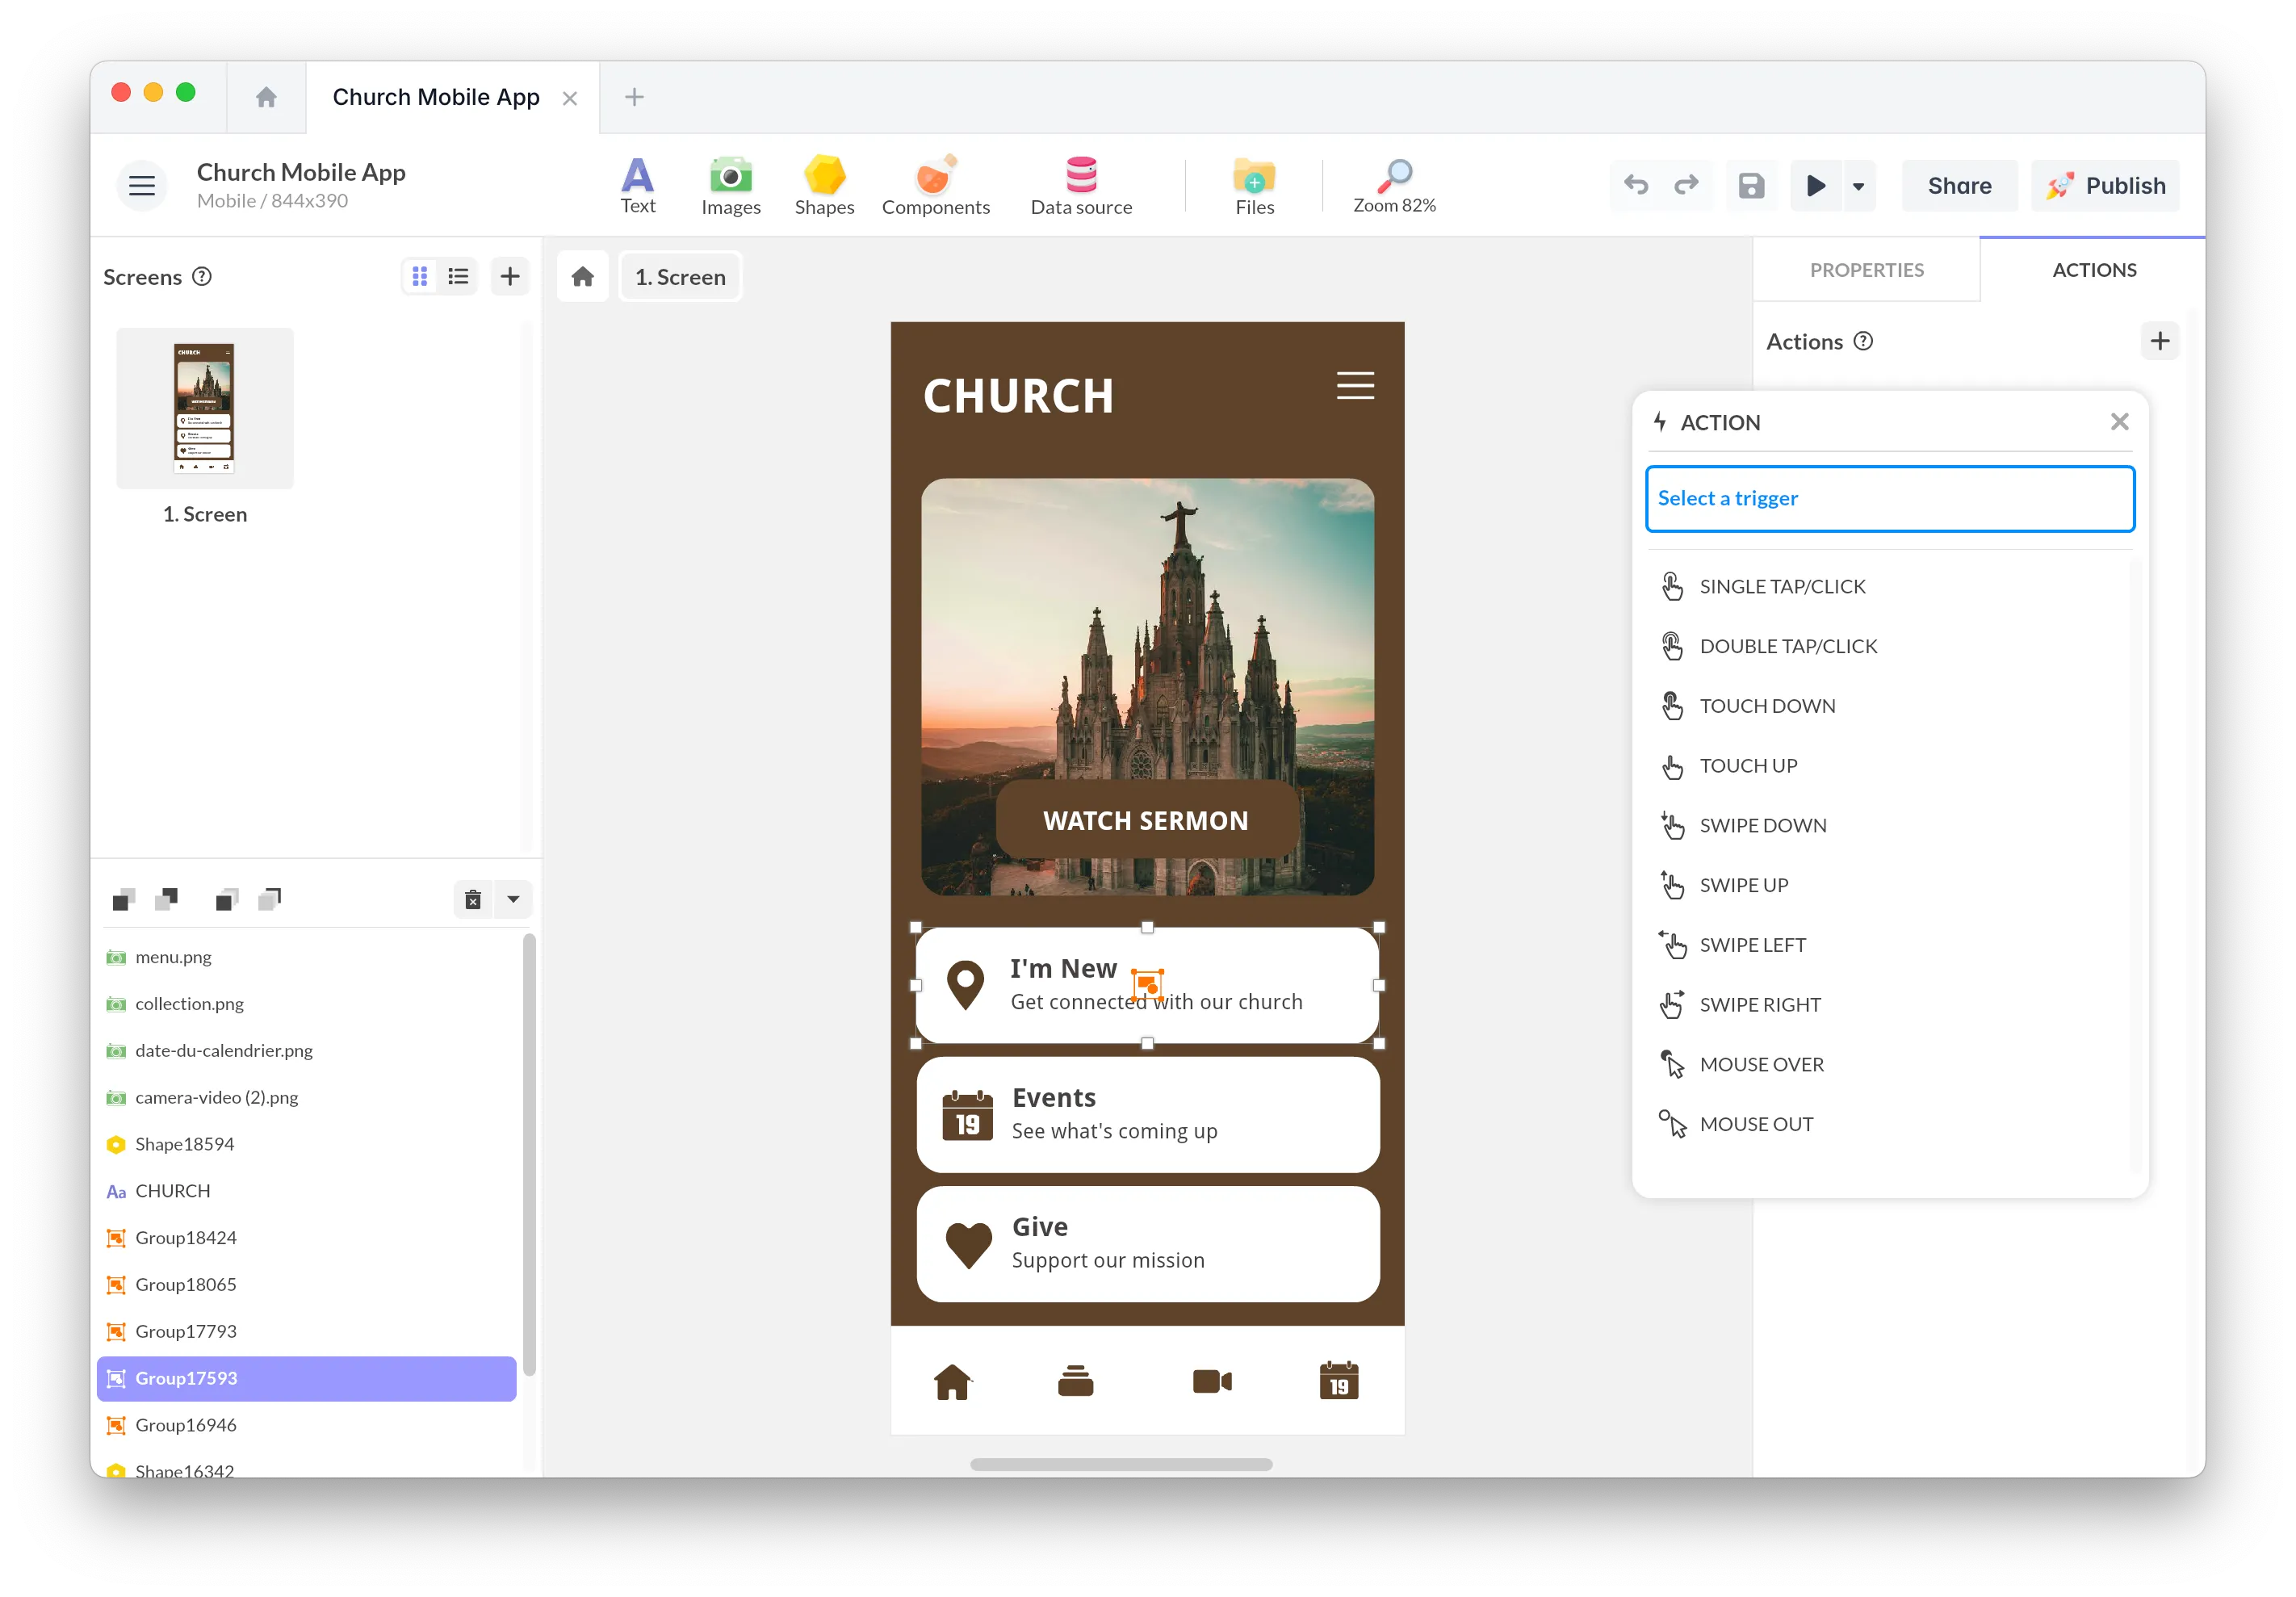Click the redo arrow
This screenshot has height=1597, width=2296.
coord(1686,185)
